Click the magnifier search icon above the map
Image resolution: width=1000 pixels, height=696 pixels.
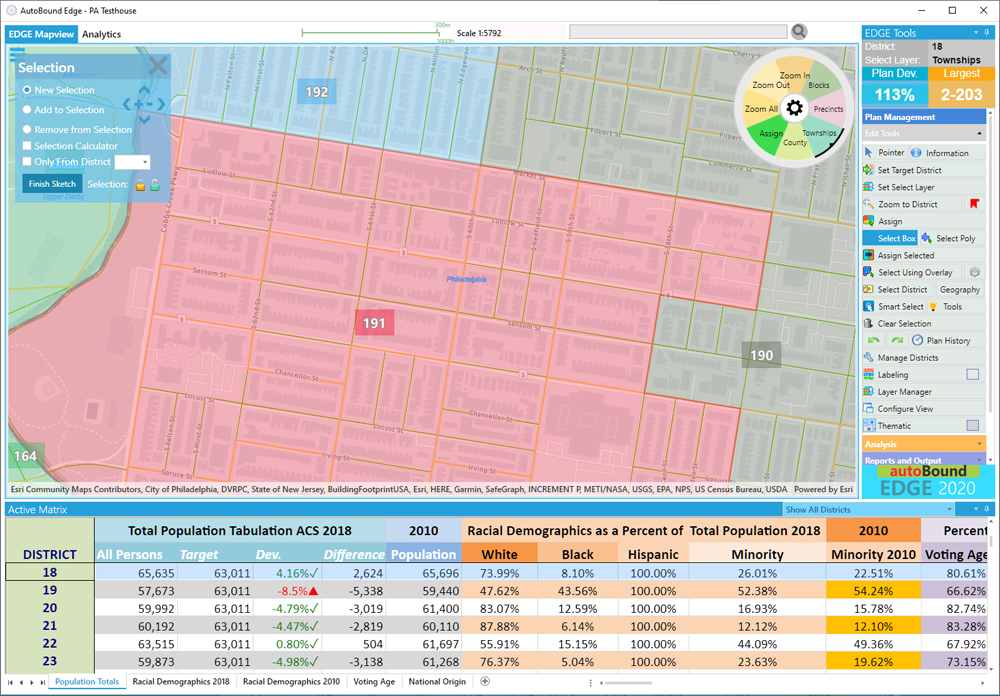(x=799, y=31)
